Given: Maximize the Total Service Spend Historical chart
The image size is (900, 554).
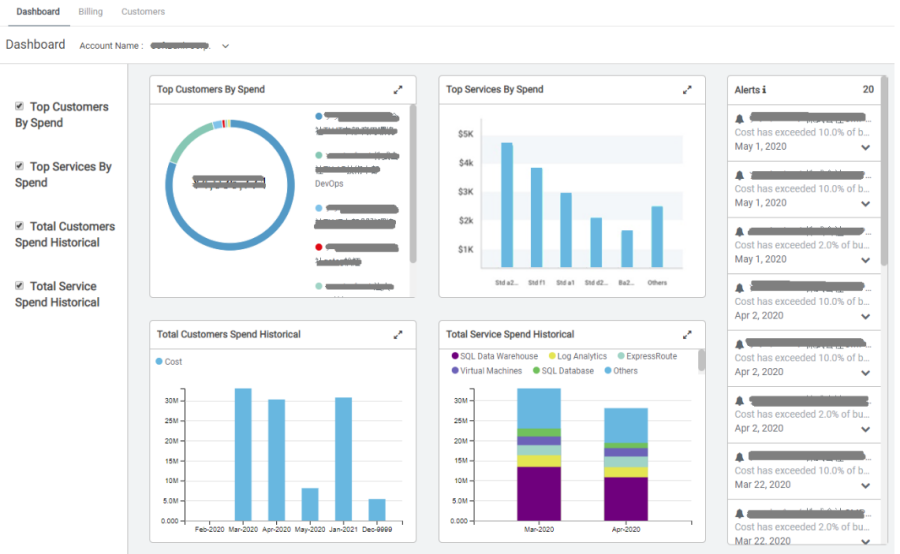Looking at the screenshot, I should coord(687,335).
